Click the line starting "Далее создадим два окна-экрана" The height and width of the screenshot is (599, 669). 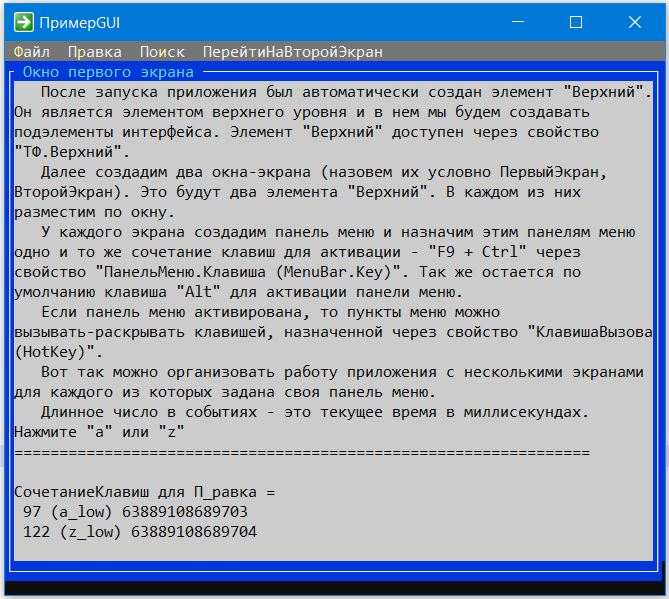[324, 172]
